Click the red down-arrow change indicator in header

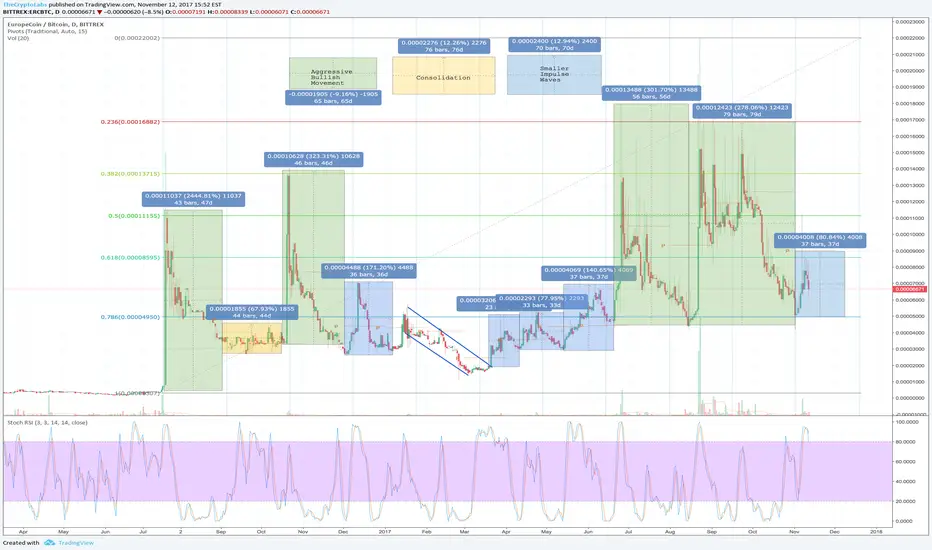coord(100,12)
